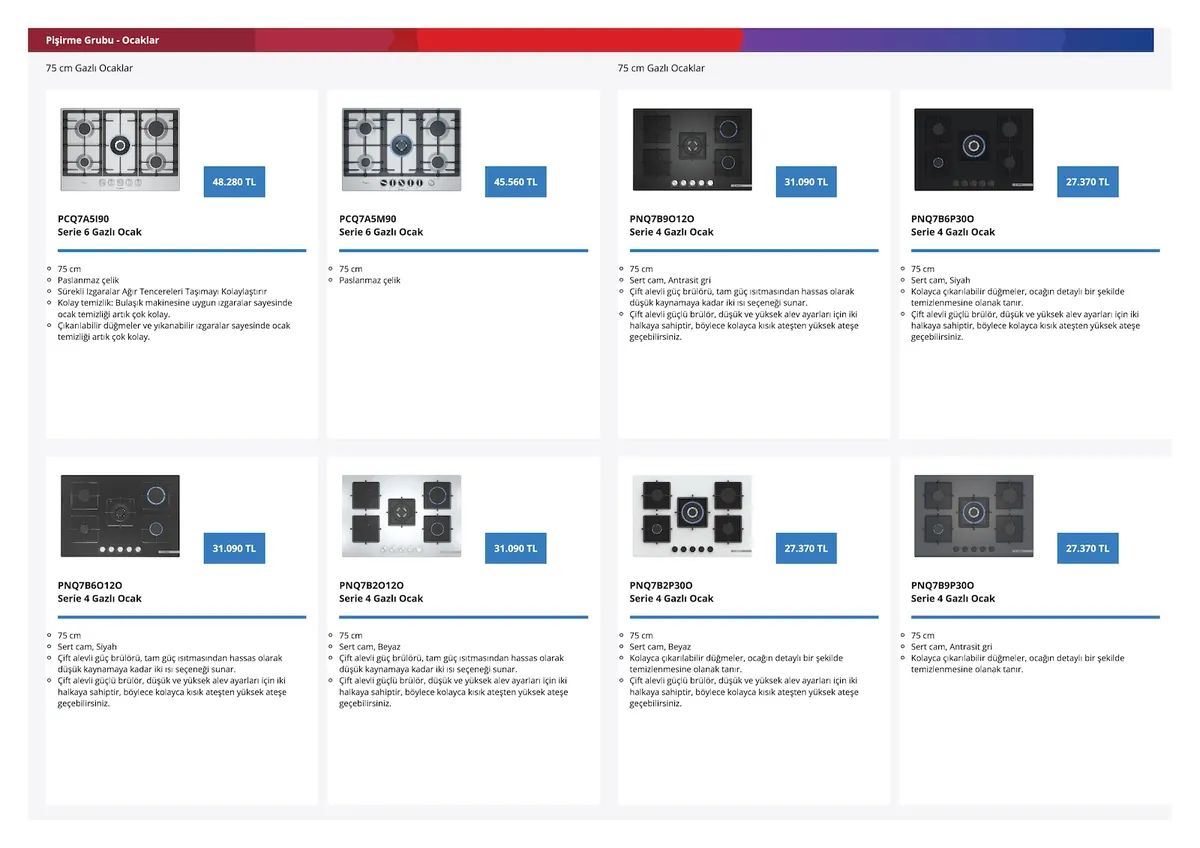Click the PNQ7B6O12O Serie 4 product title

[x=99, y=592]
